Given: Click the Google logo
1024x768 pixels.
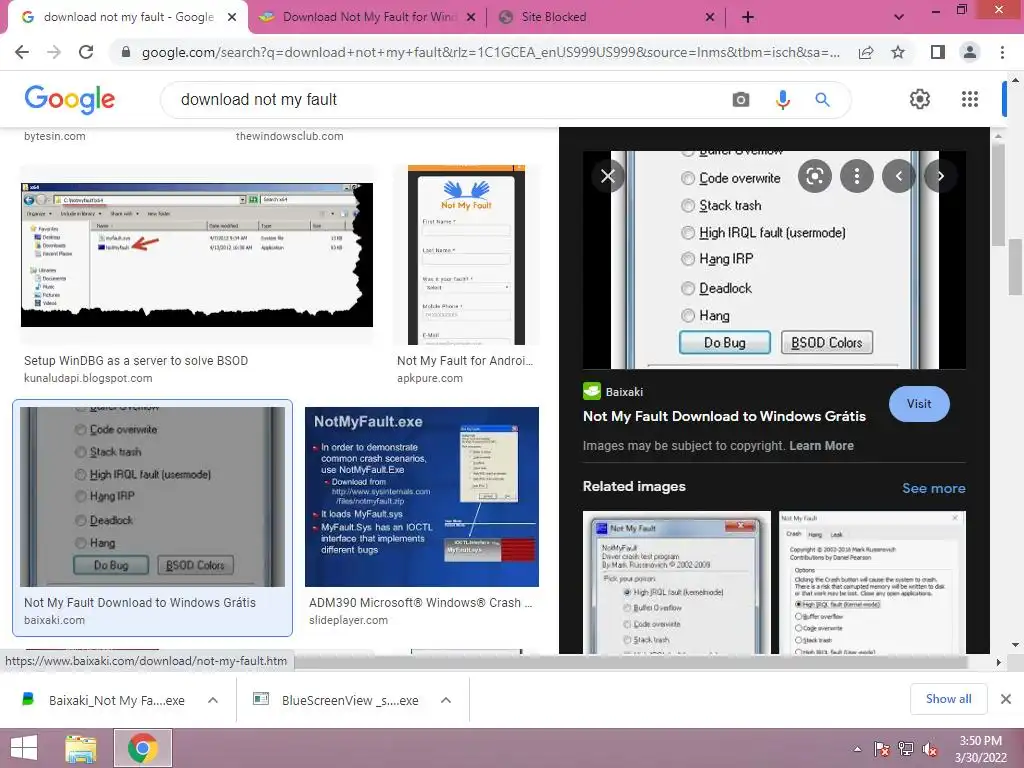Looking at the screenshot, I should point(69,100).
